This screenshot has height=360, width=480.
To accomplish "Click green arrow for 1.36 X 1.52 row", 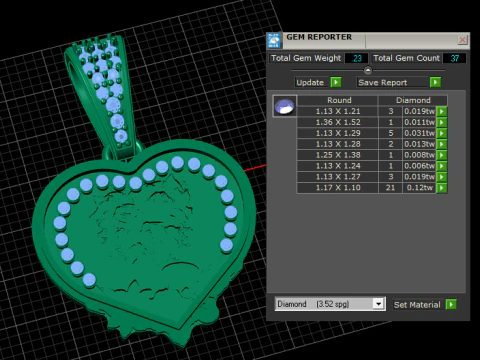I will coord(442,122).
